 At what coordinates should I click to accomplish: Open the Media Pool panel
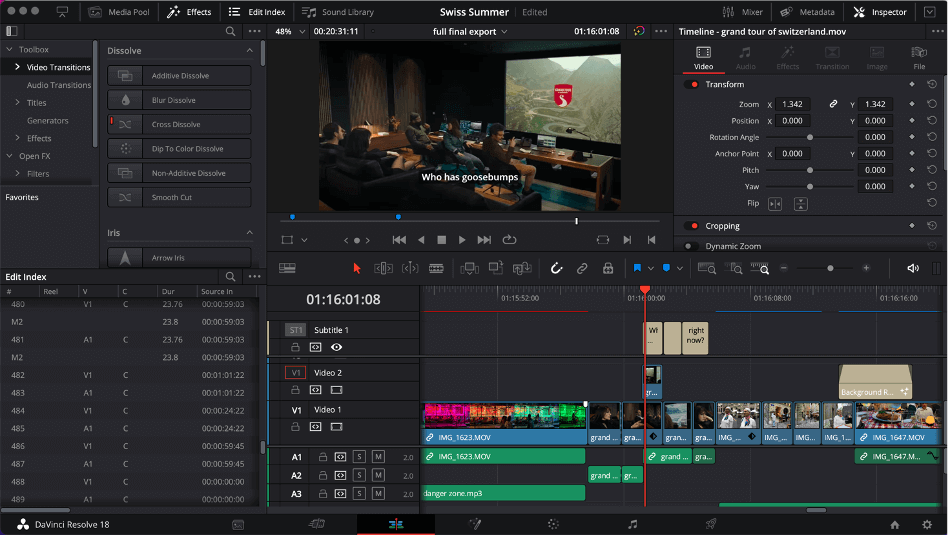pos(117,12)
